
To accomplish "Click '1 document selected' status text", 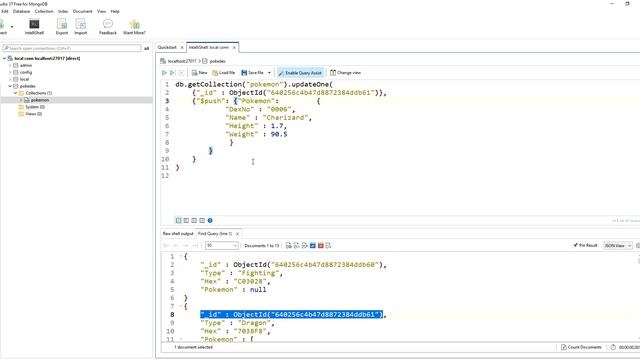I will pyautogui.click(x=193, y=347).
